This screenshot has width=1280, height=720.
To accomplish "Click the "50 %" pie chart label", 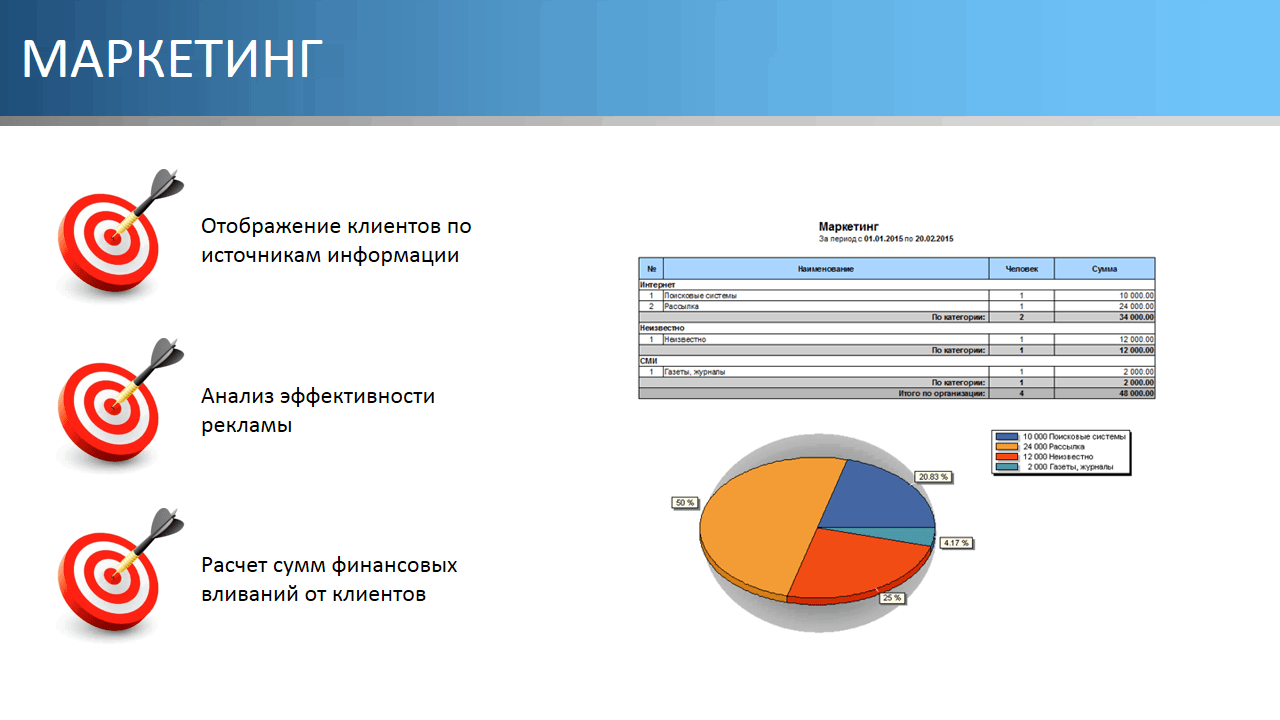I will point(684,502).
